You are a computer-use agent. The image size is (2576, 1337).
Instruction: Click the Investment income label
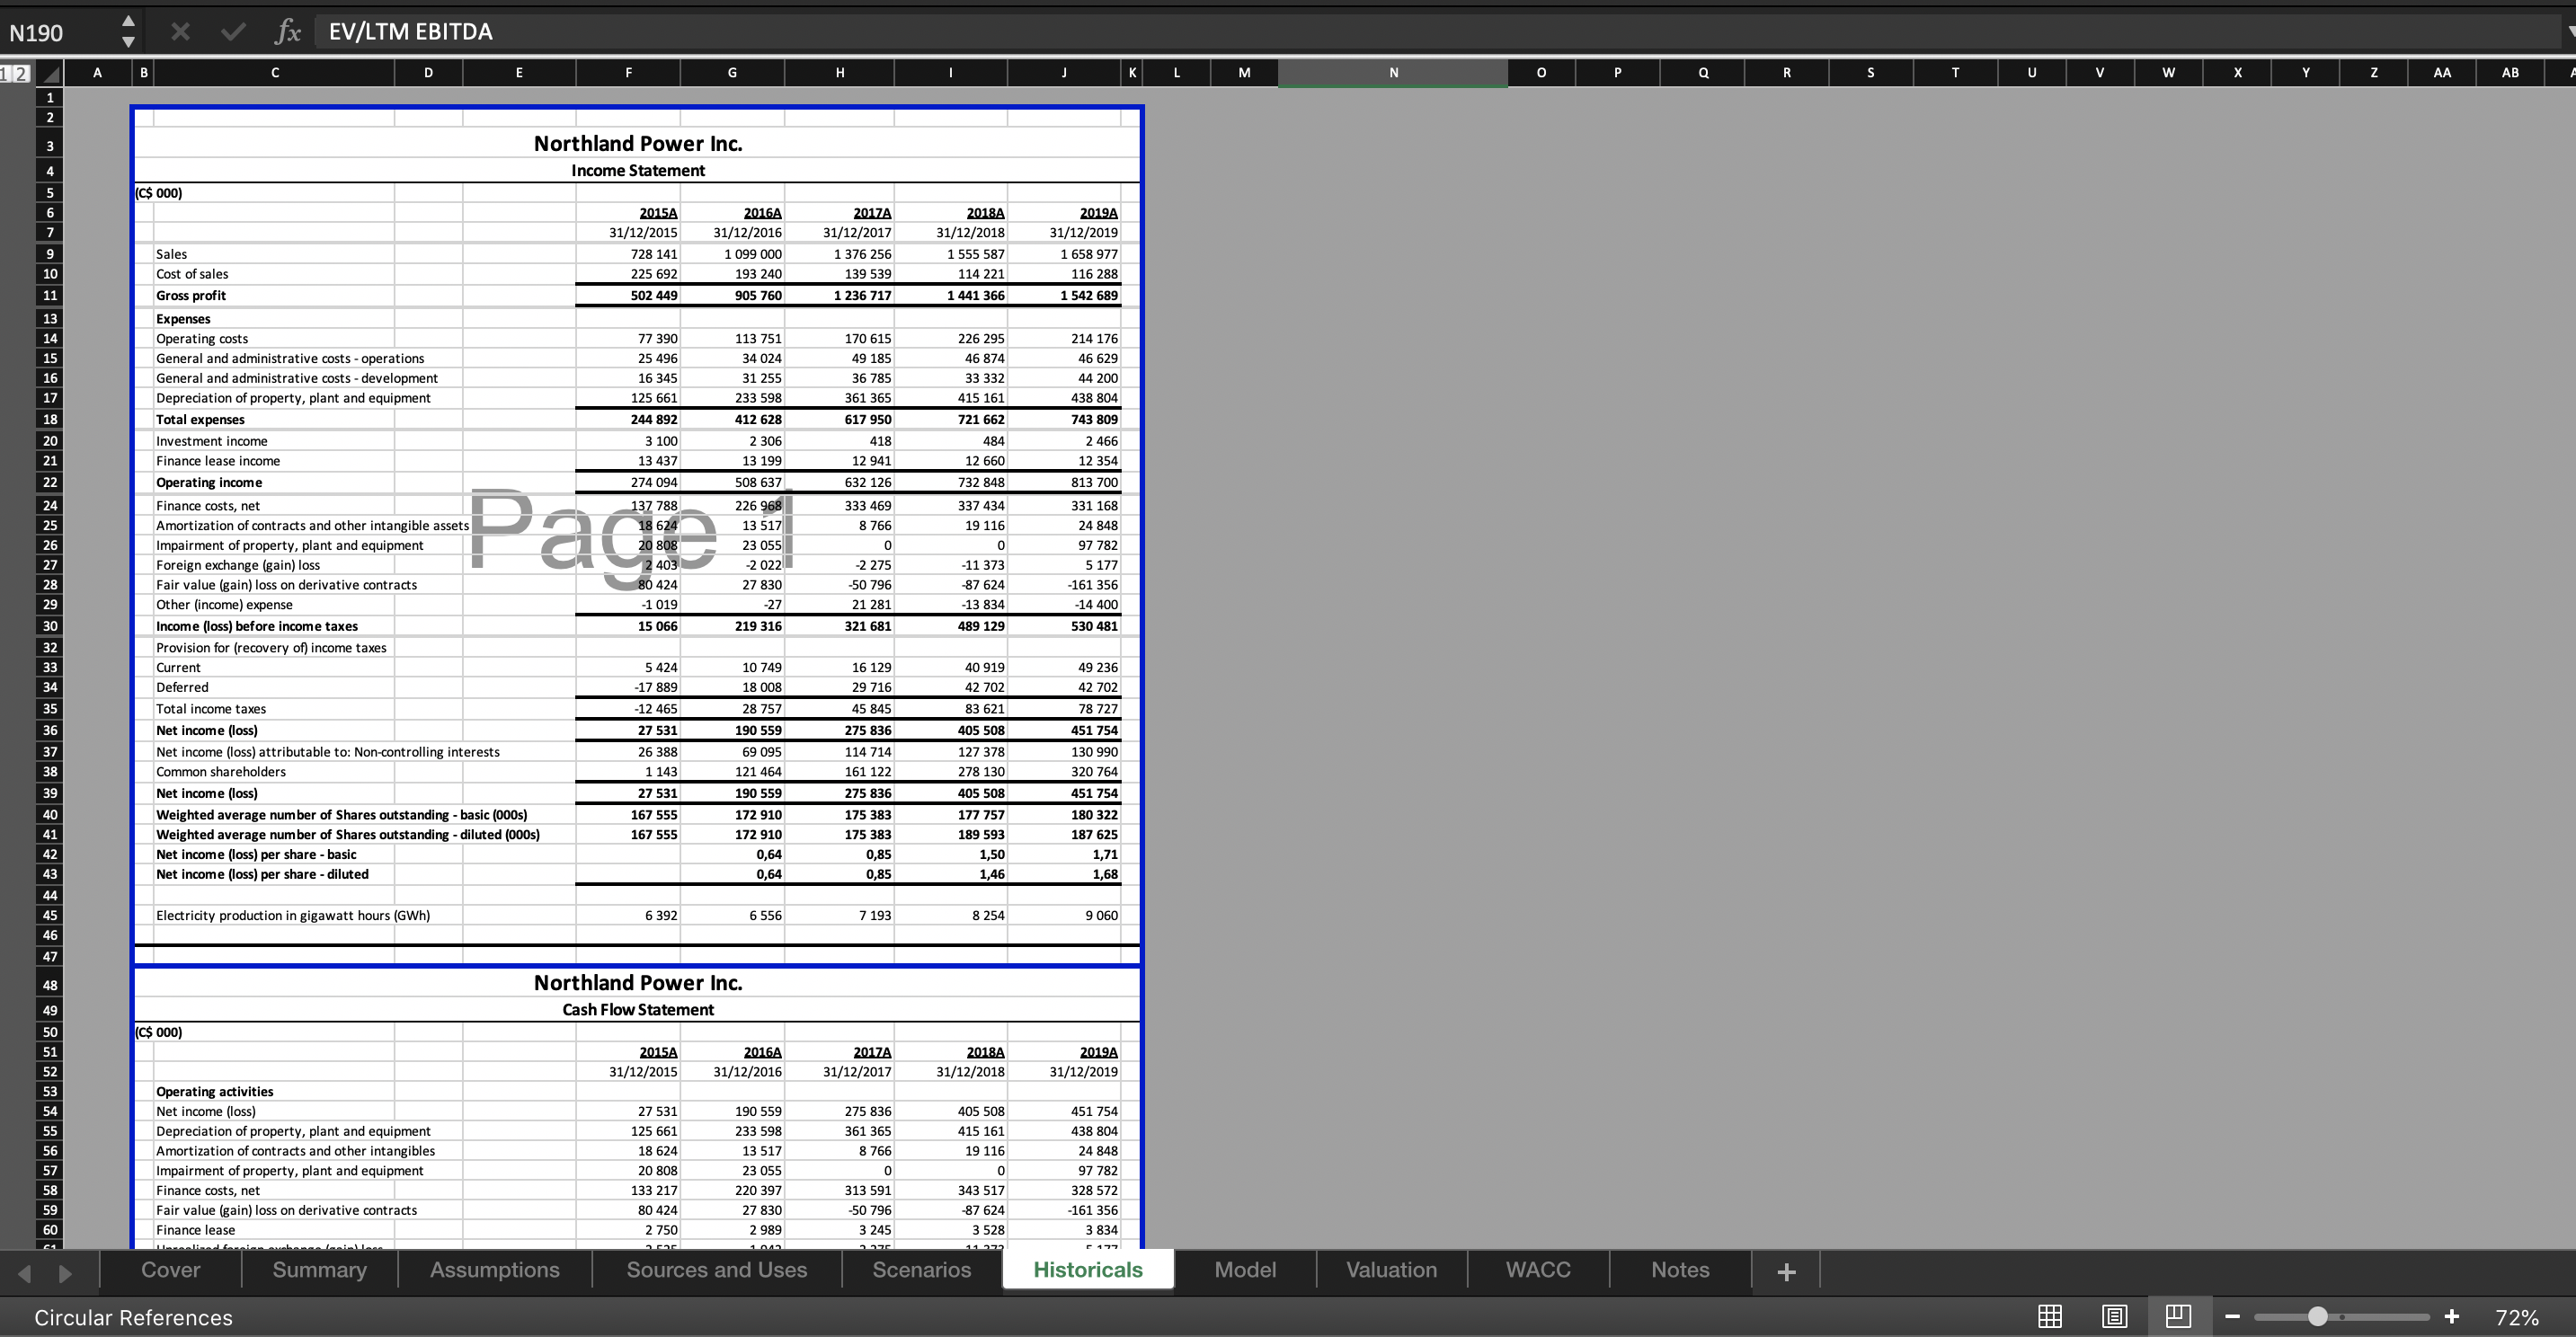[211, 441]
